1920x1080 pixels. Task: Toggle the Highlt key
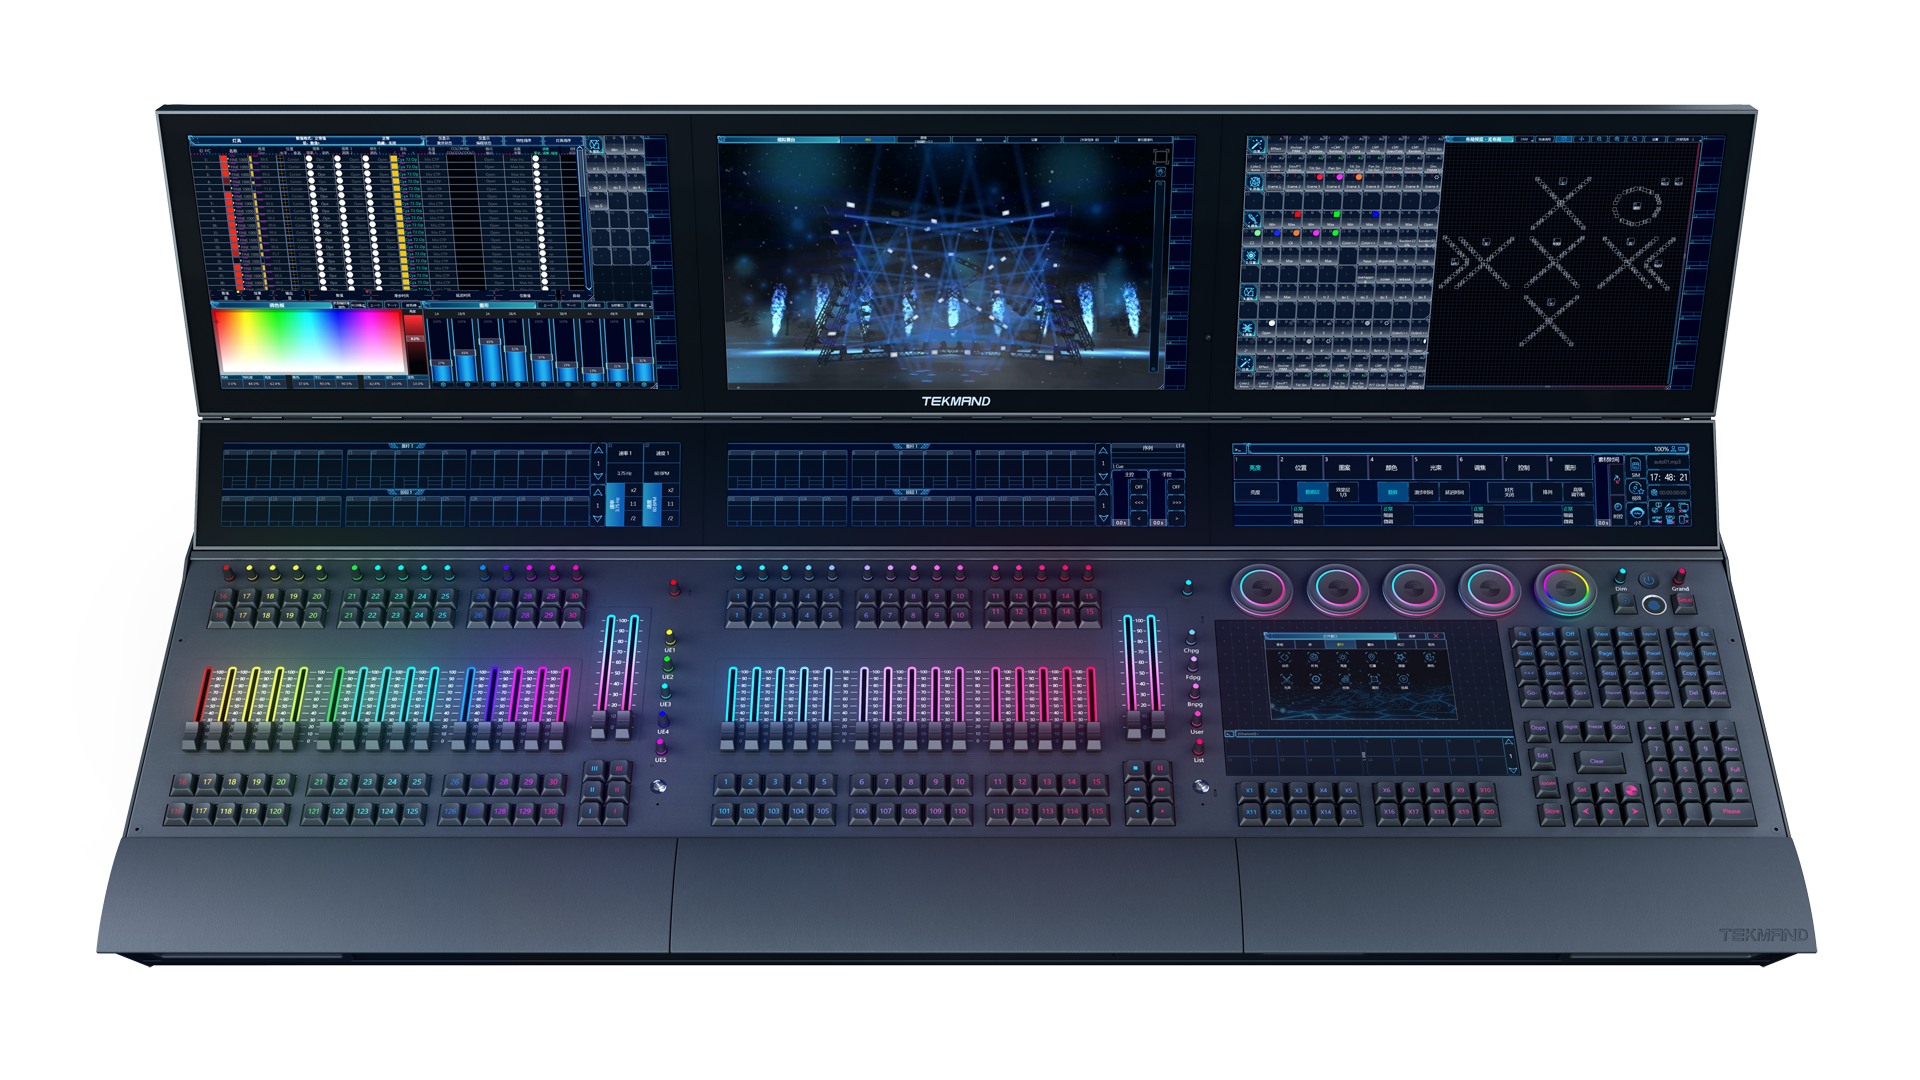[1570, 727]
